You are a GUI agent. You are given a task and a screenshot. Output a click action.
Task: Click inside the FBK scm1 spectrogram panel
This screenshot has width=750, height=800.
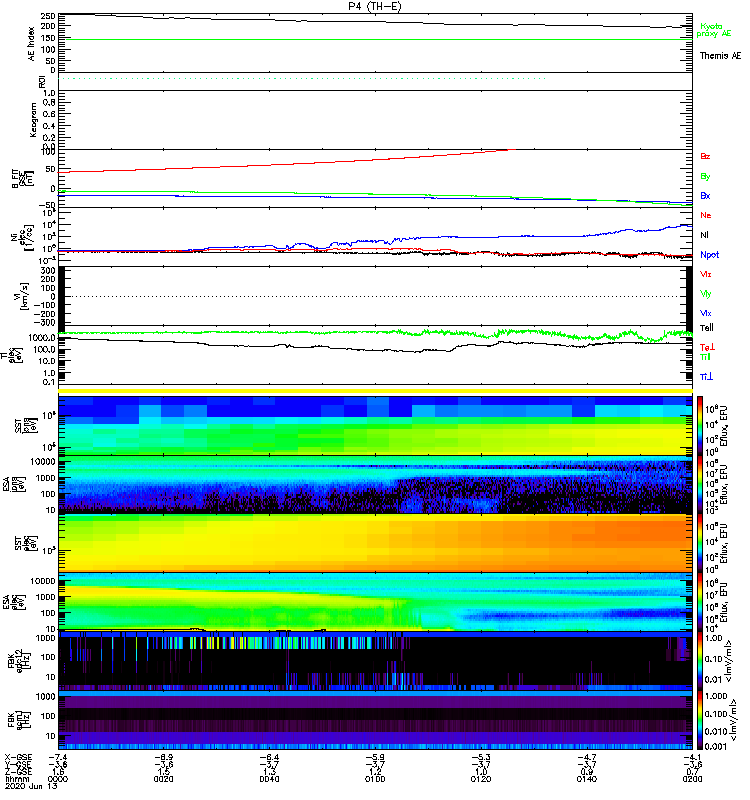click(x=375, y=719)
